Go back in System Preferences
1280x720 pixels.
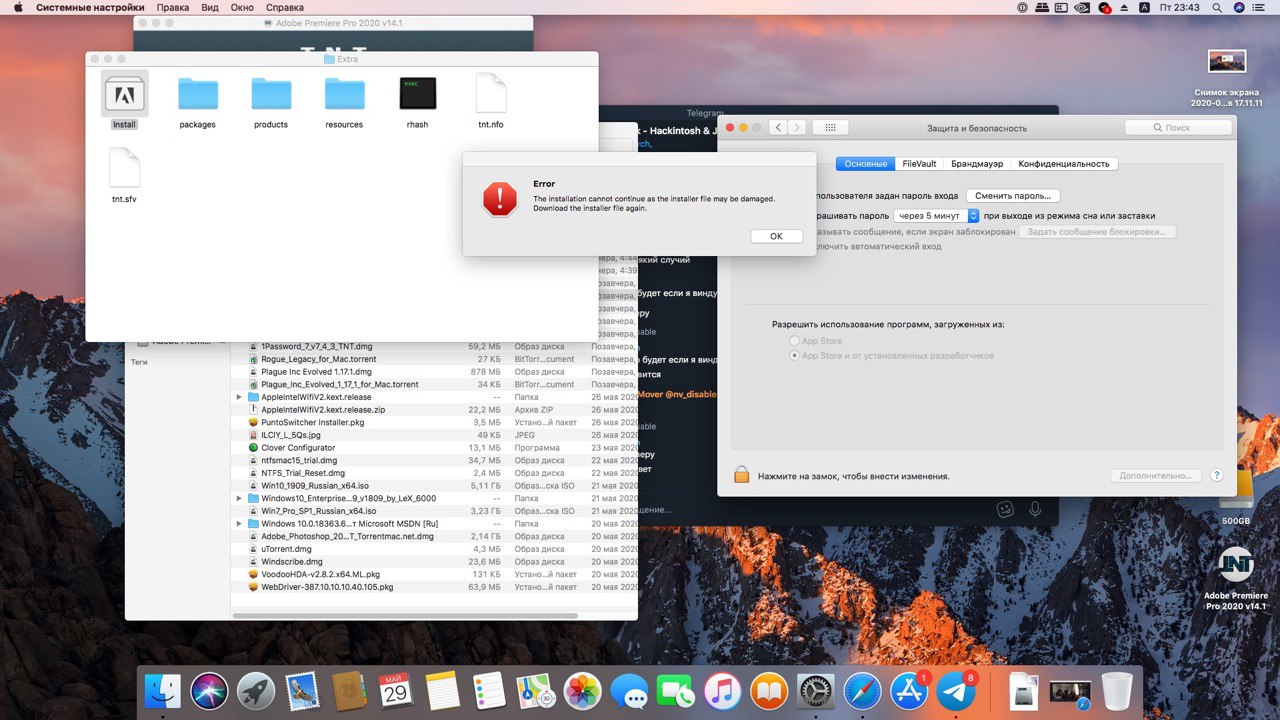click(x=776, y=127)
